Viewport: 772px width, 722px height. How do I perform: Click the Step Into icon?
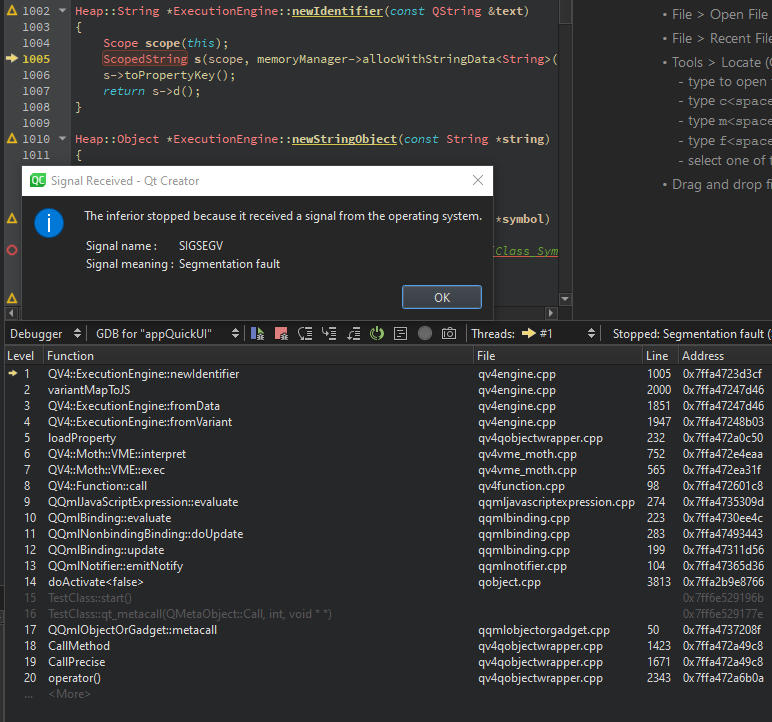(329, 334)
